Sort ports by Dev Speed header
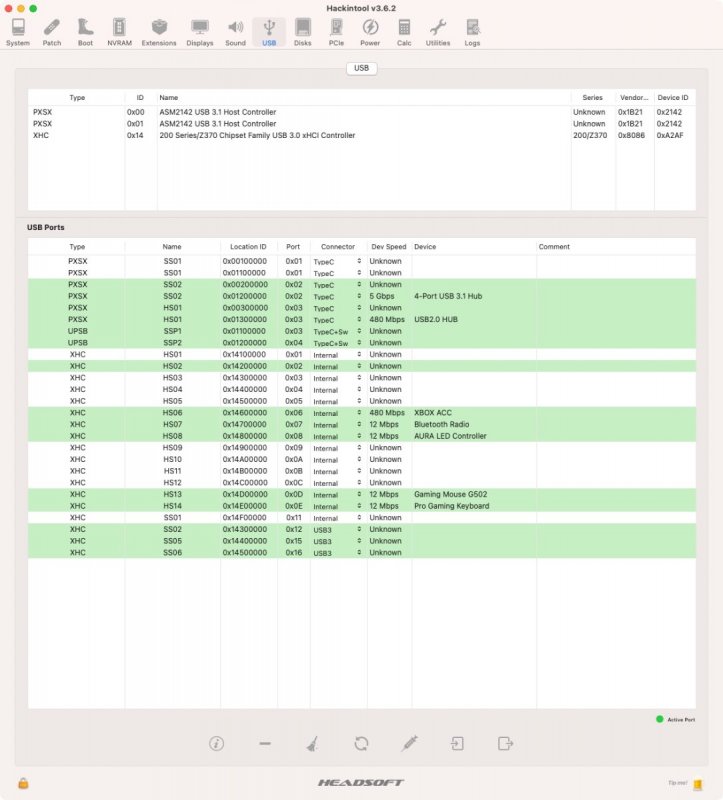 (389, 246)
